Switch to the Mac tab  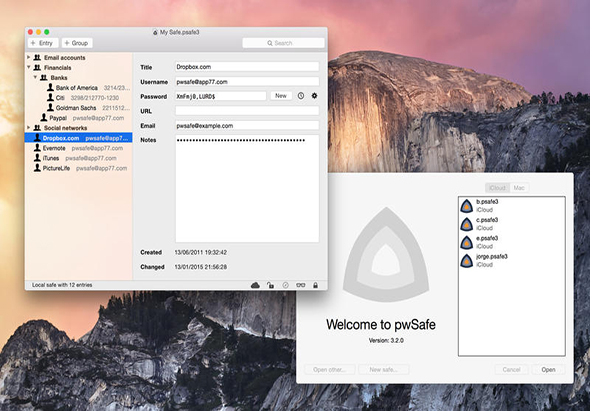click(519, 187)
